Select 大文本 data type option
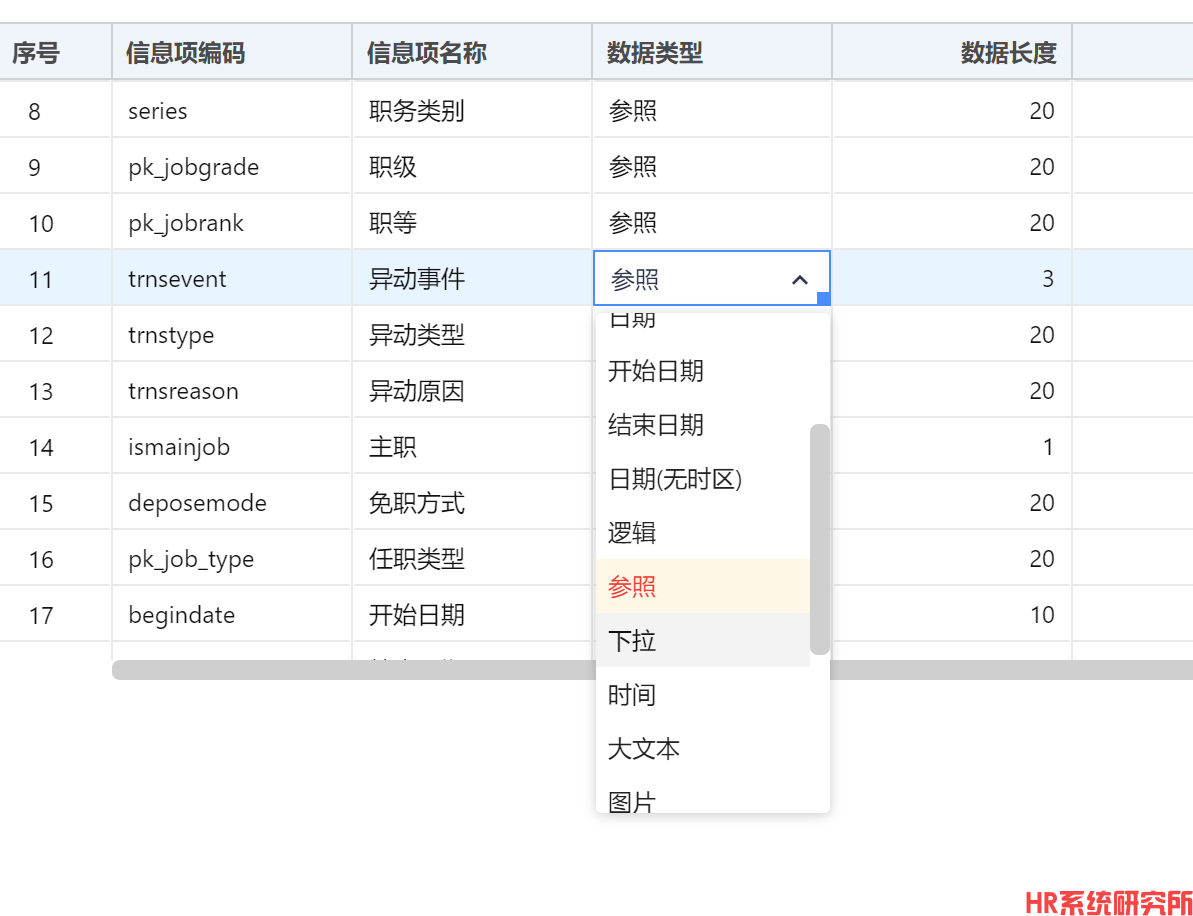1193x916 pixels. click(644, 748)
